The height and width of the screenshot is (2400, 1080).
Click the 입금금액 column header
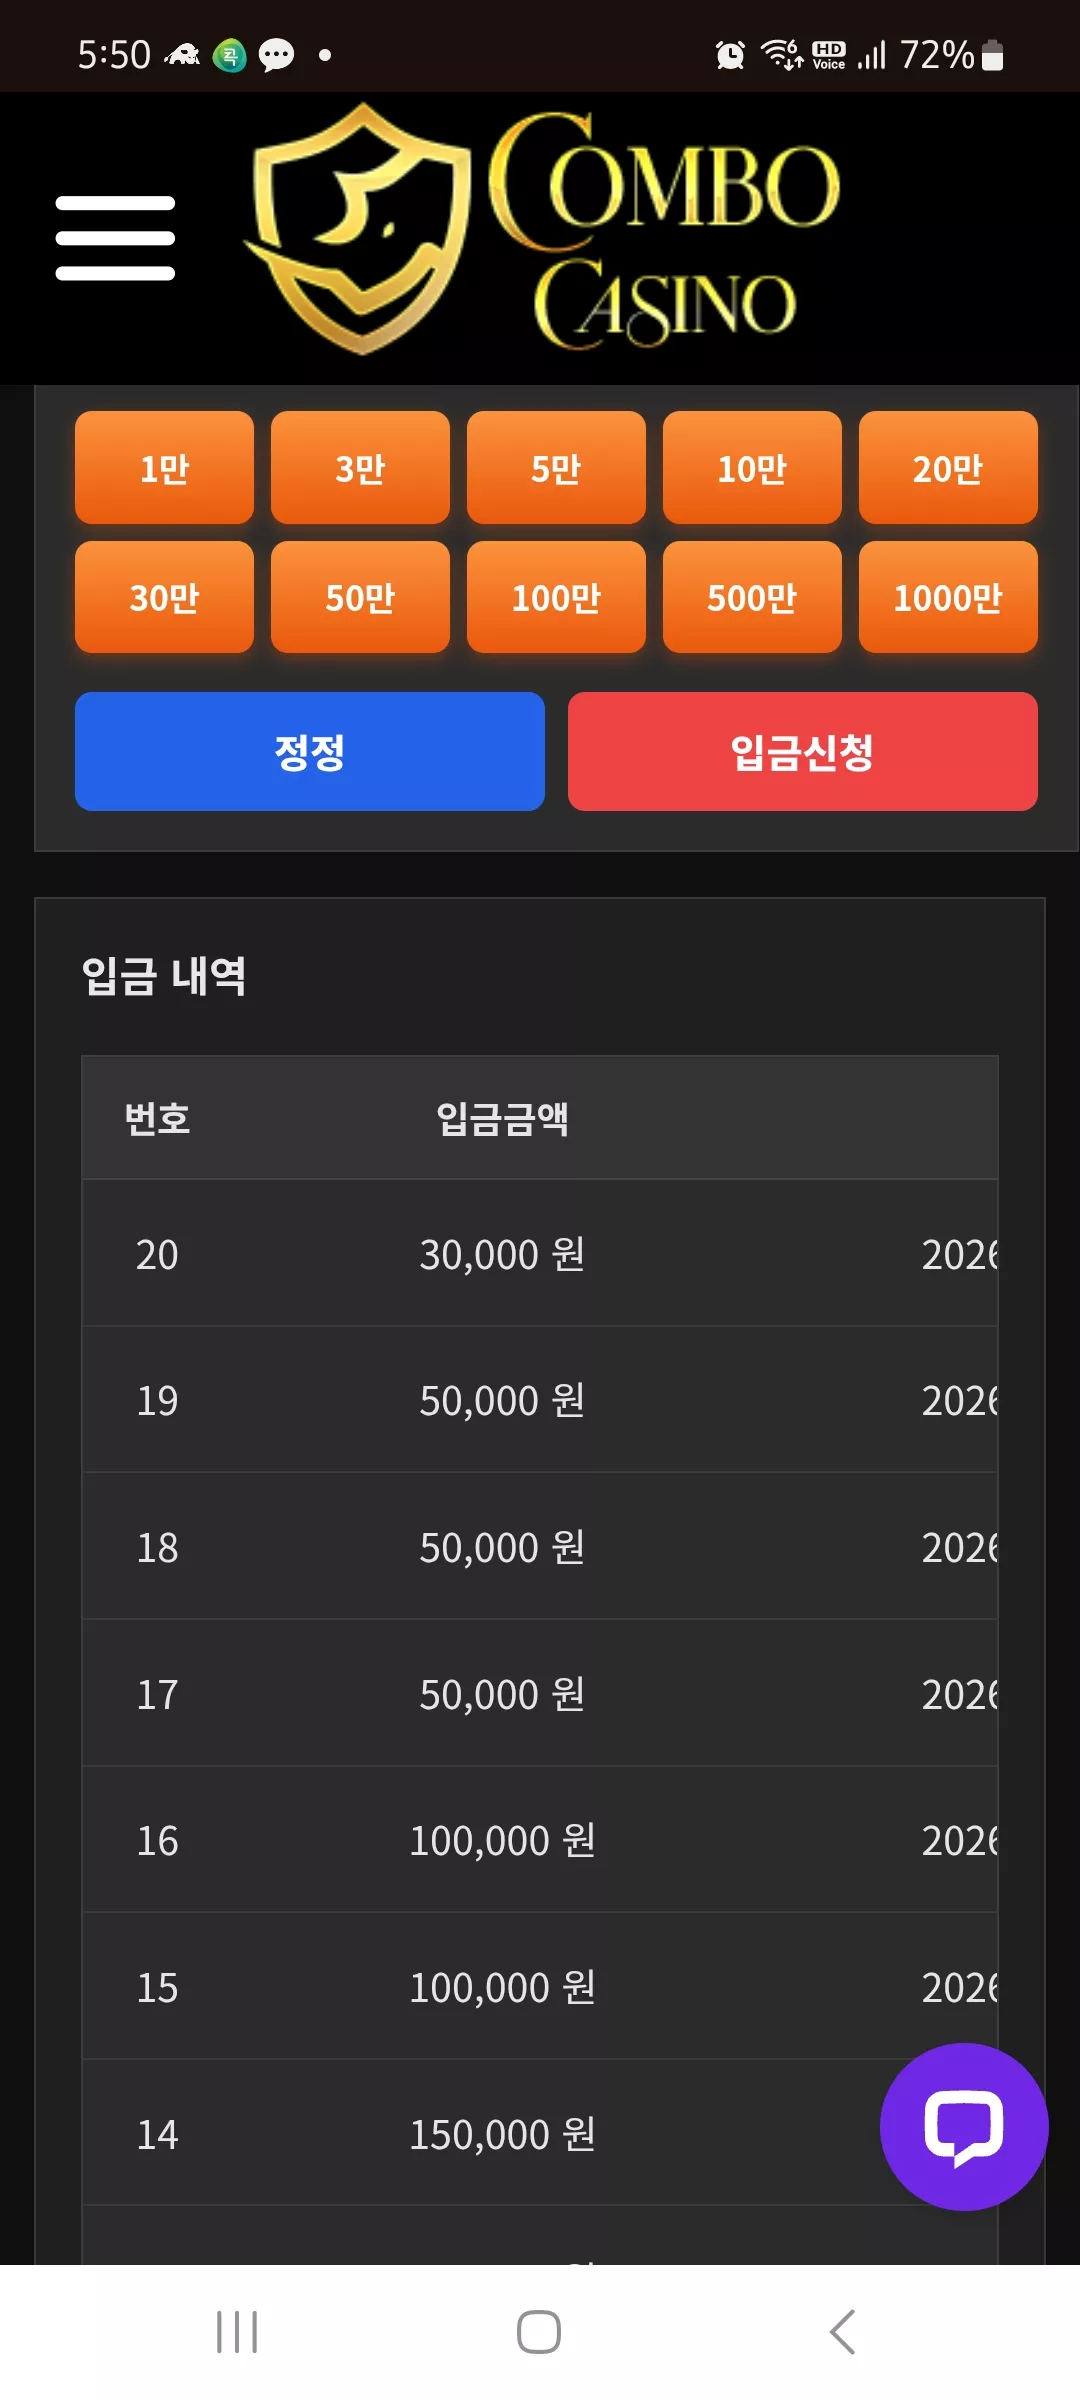(x=502, y=1118)
